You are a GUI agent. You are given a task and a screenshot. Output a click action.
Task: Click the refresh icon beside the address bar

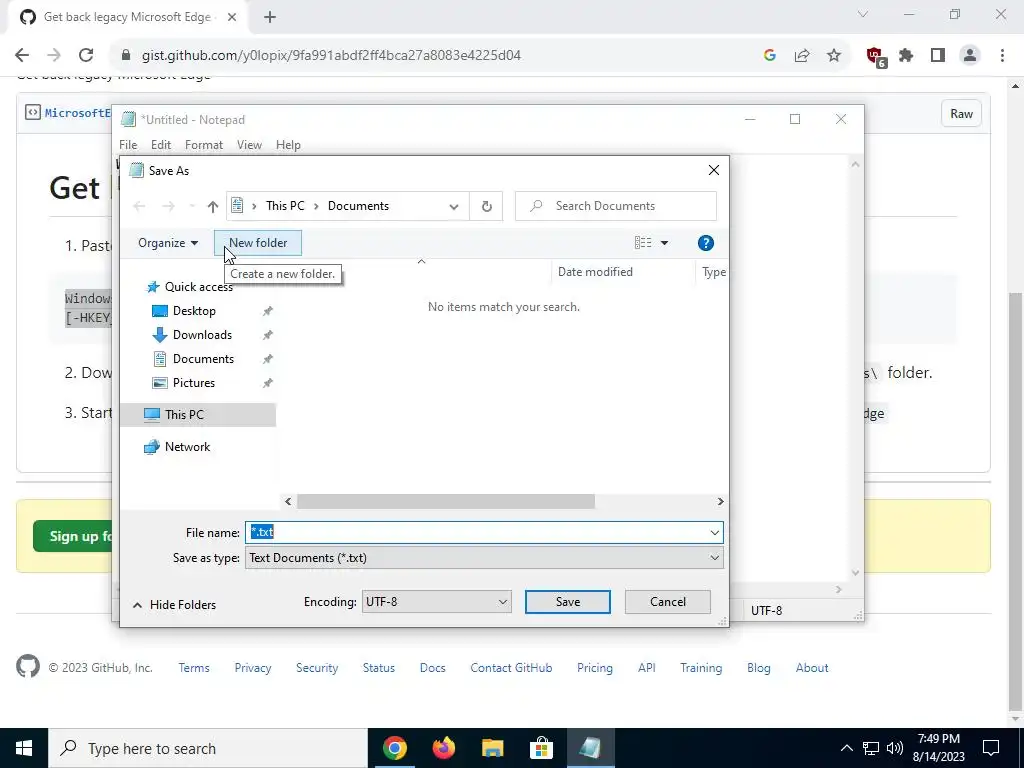tap(487, 206)
